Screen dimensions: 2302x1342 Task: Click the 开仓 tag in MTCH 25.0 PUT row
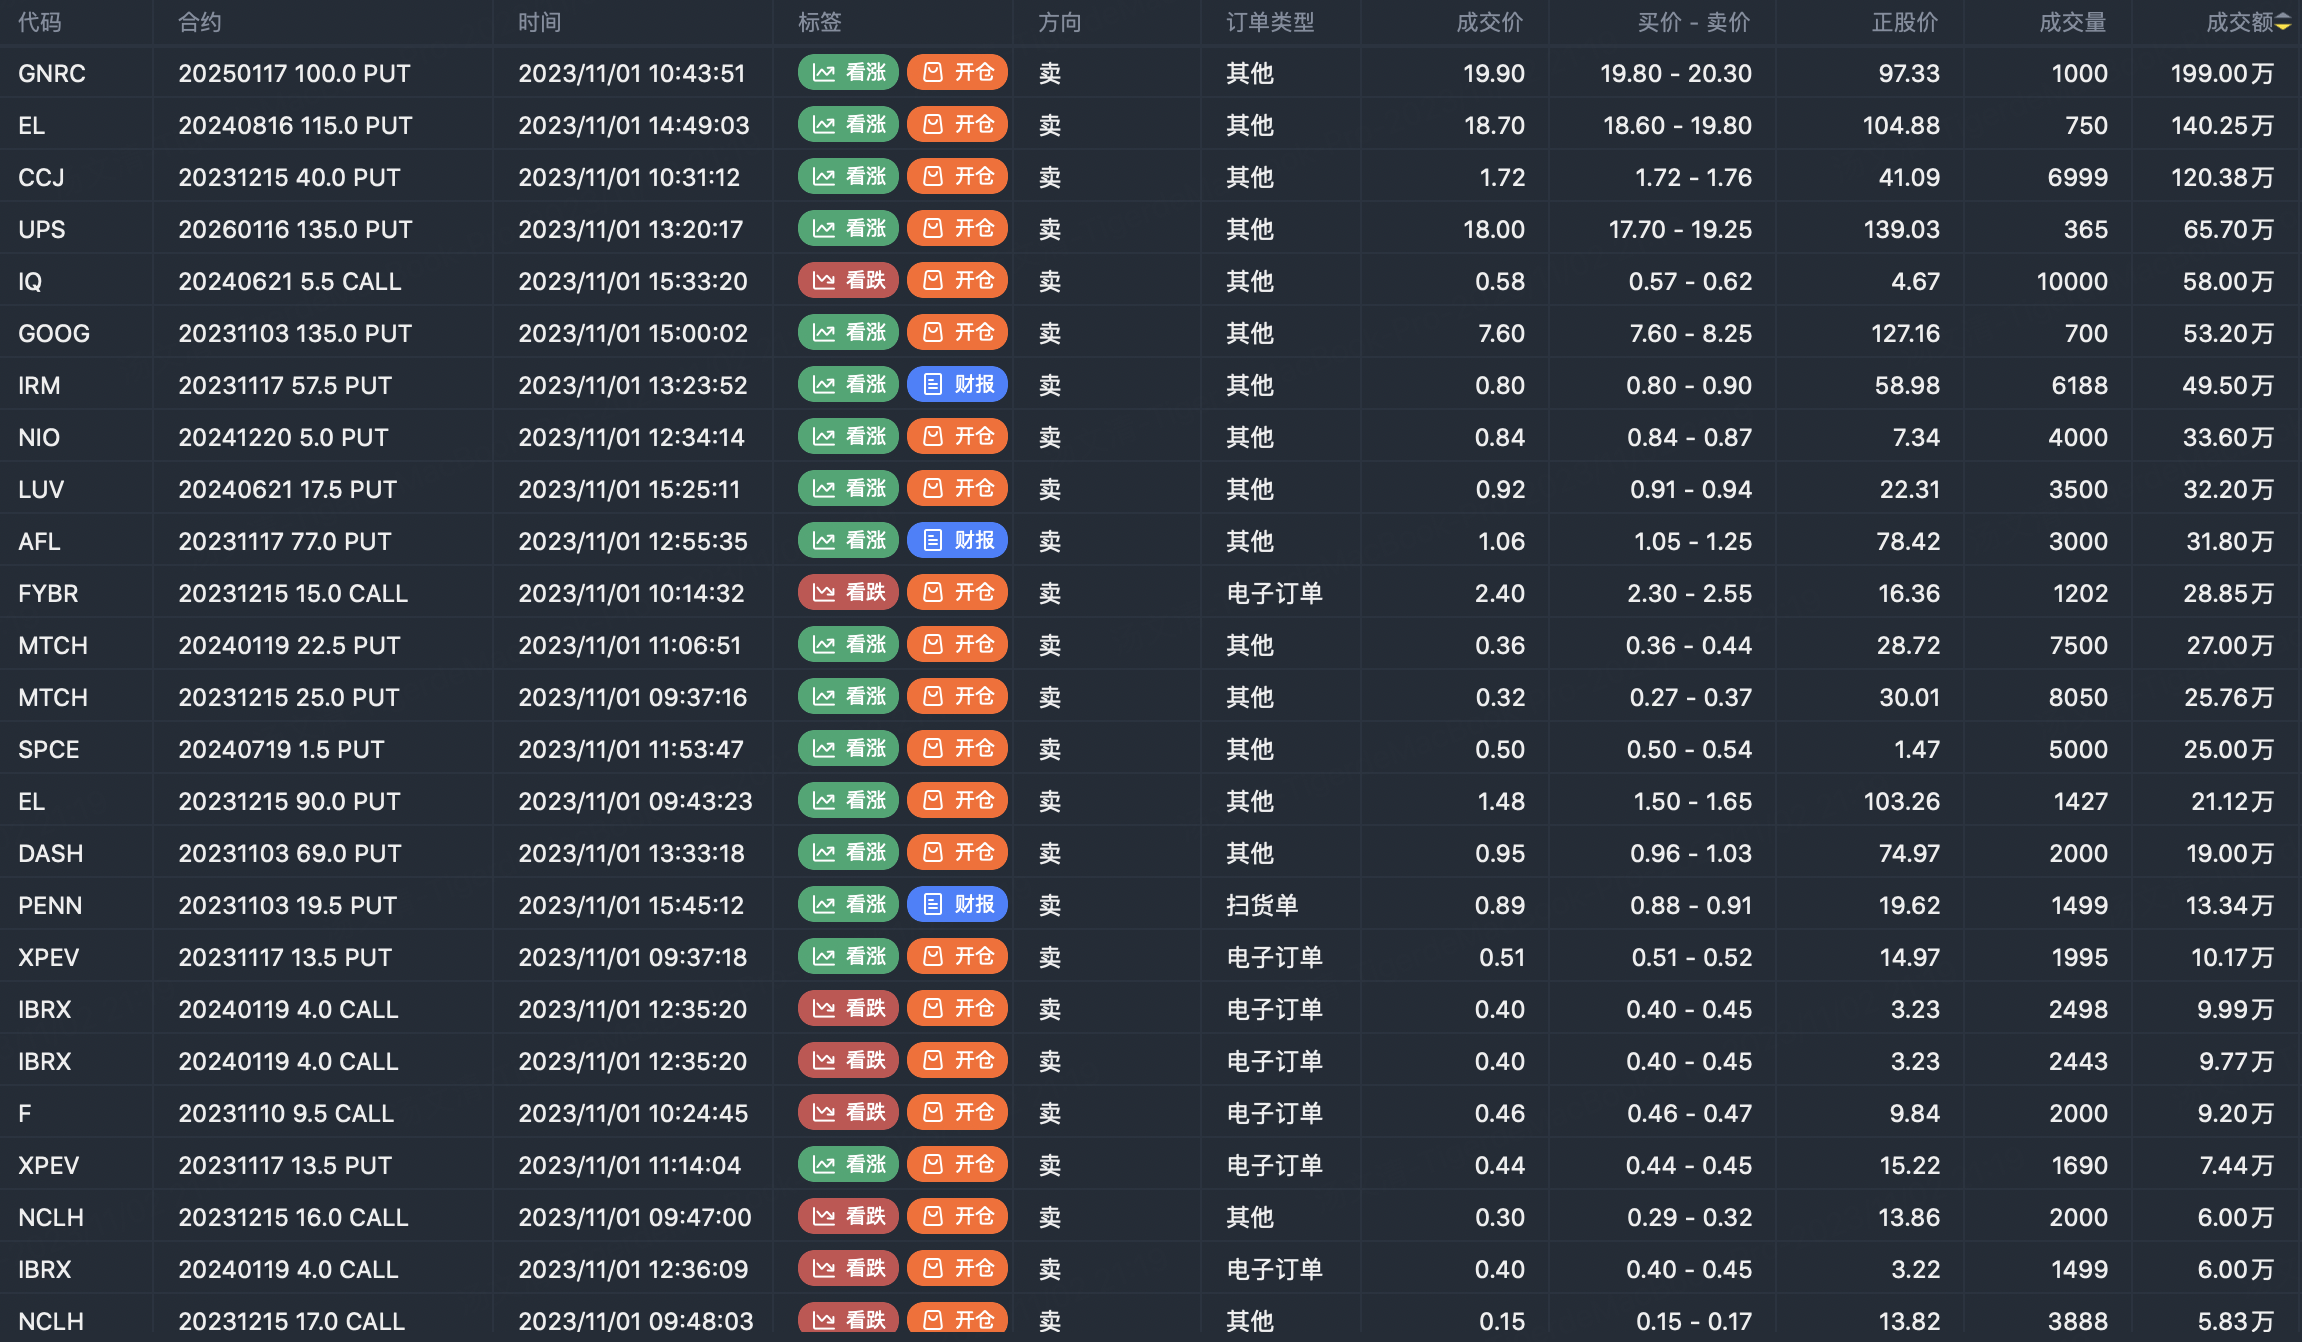[957, 697]
